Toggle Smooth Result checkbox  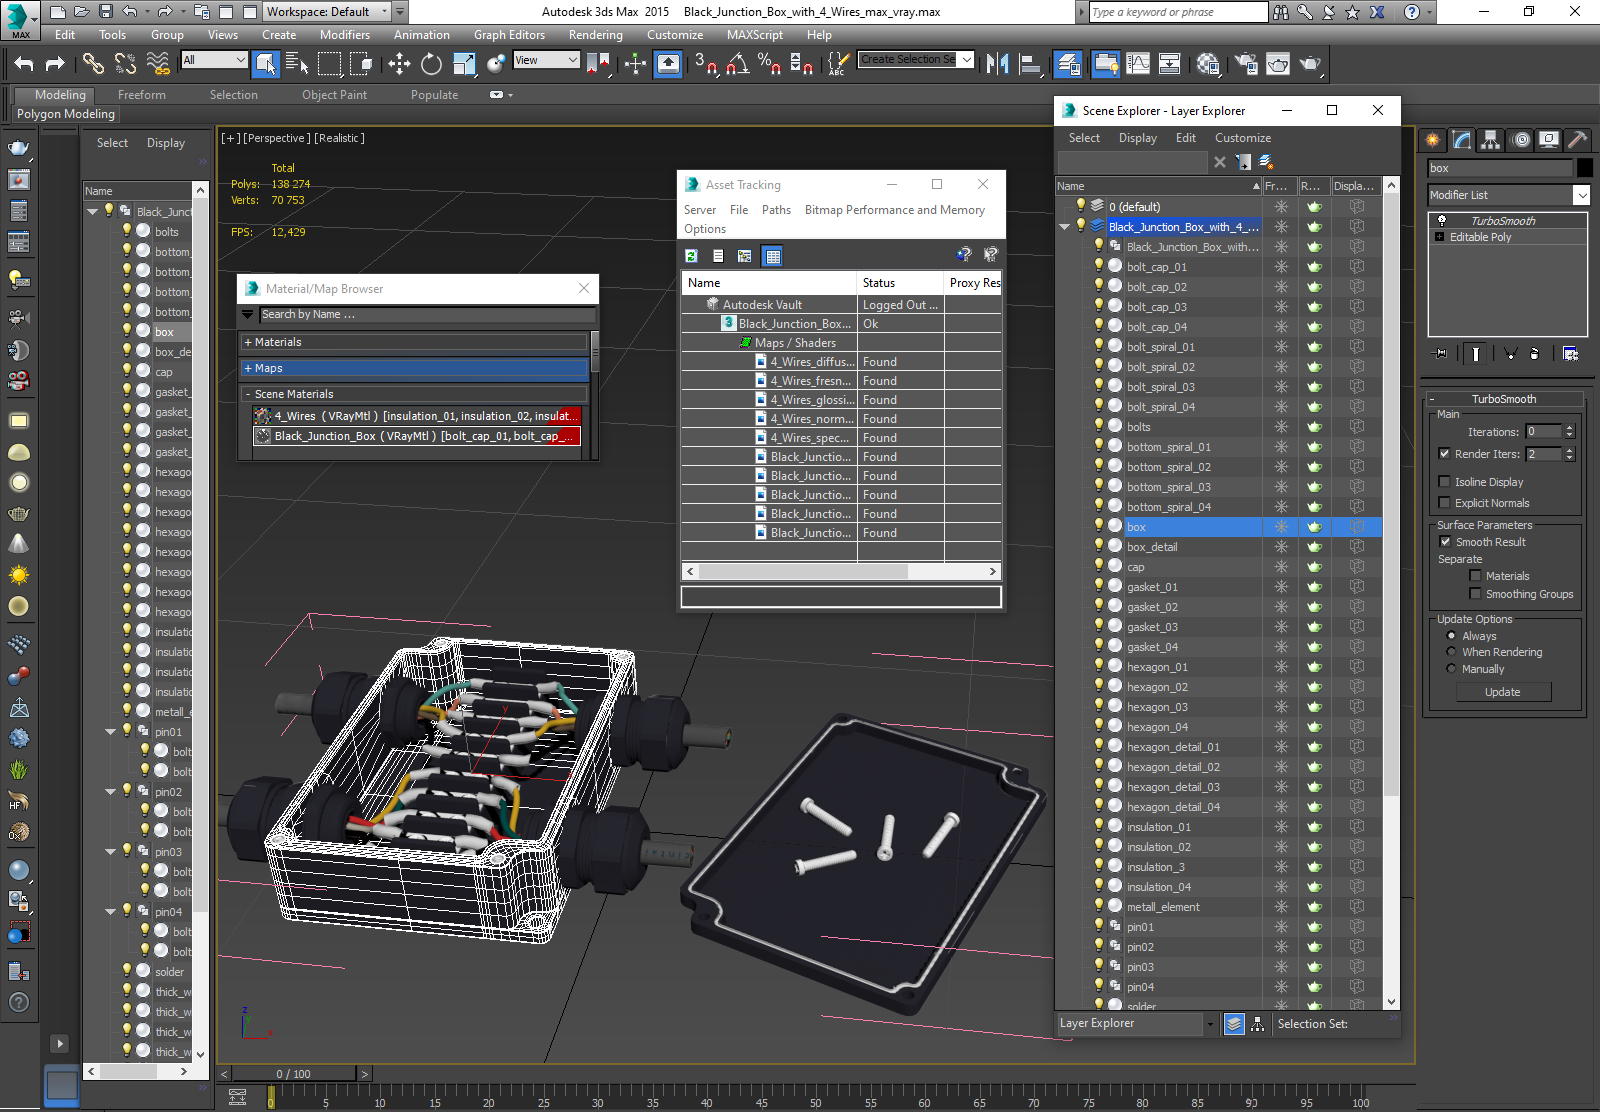pyautogui.click(x=1445, y=542)
